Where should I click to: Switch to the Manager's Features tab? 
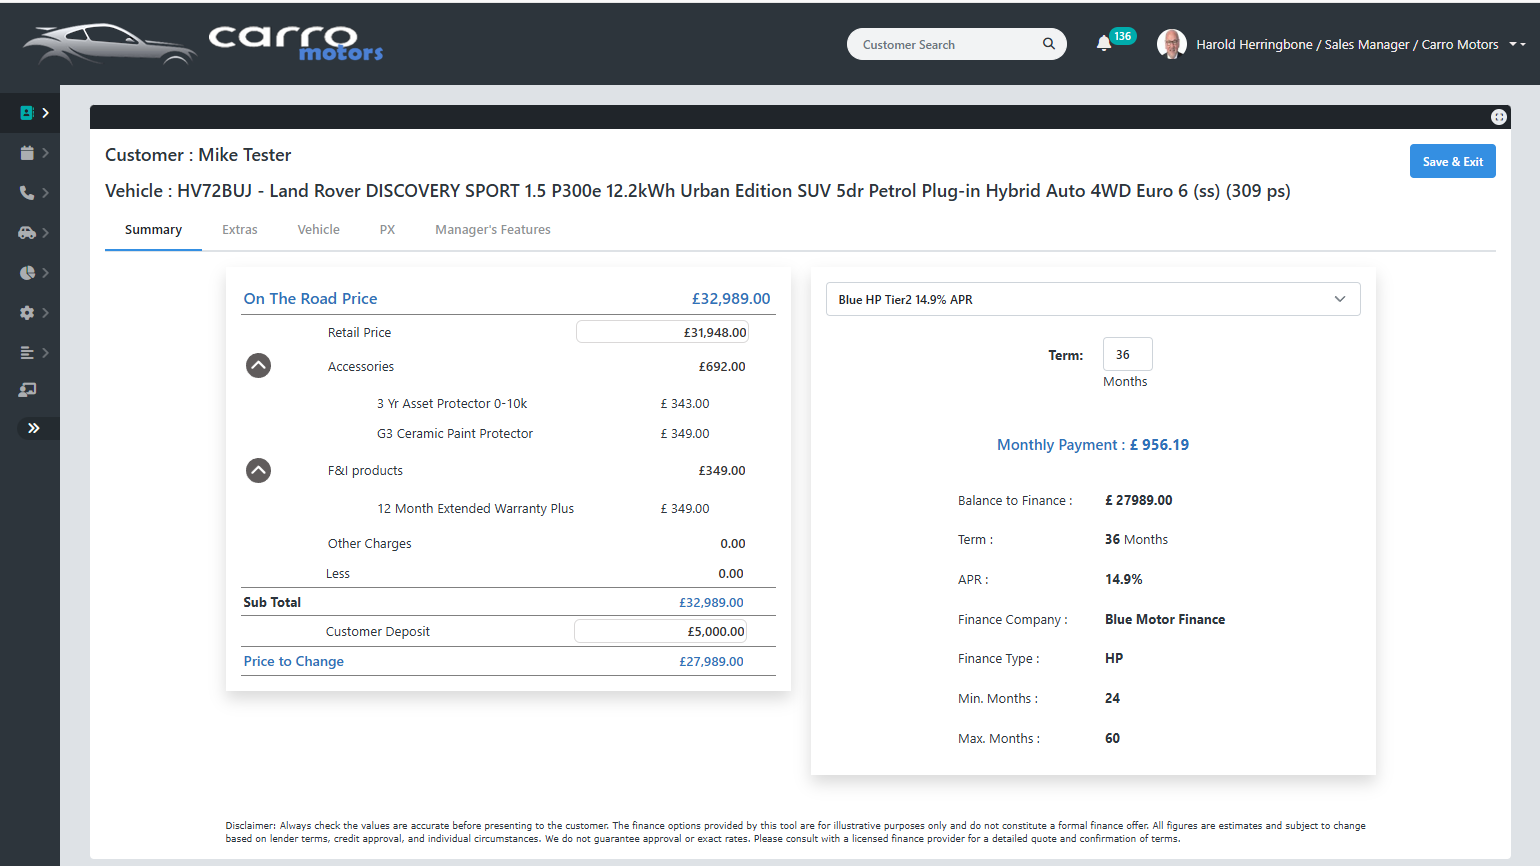pyautogui.click(x=492, y=230)
